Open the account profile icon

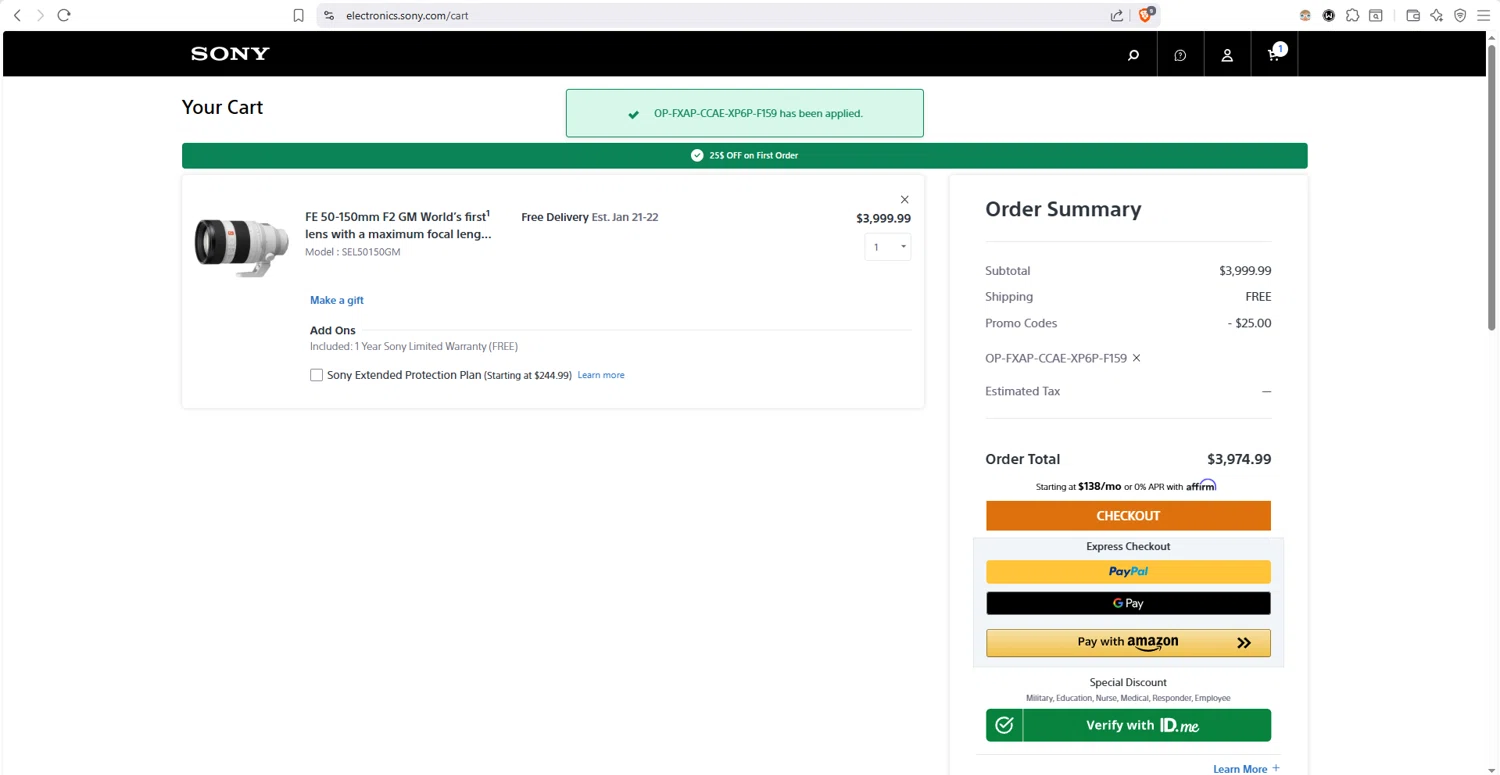tap(1227, 55)
